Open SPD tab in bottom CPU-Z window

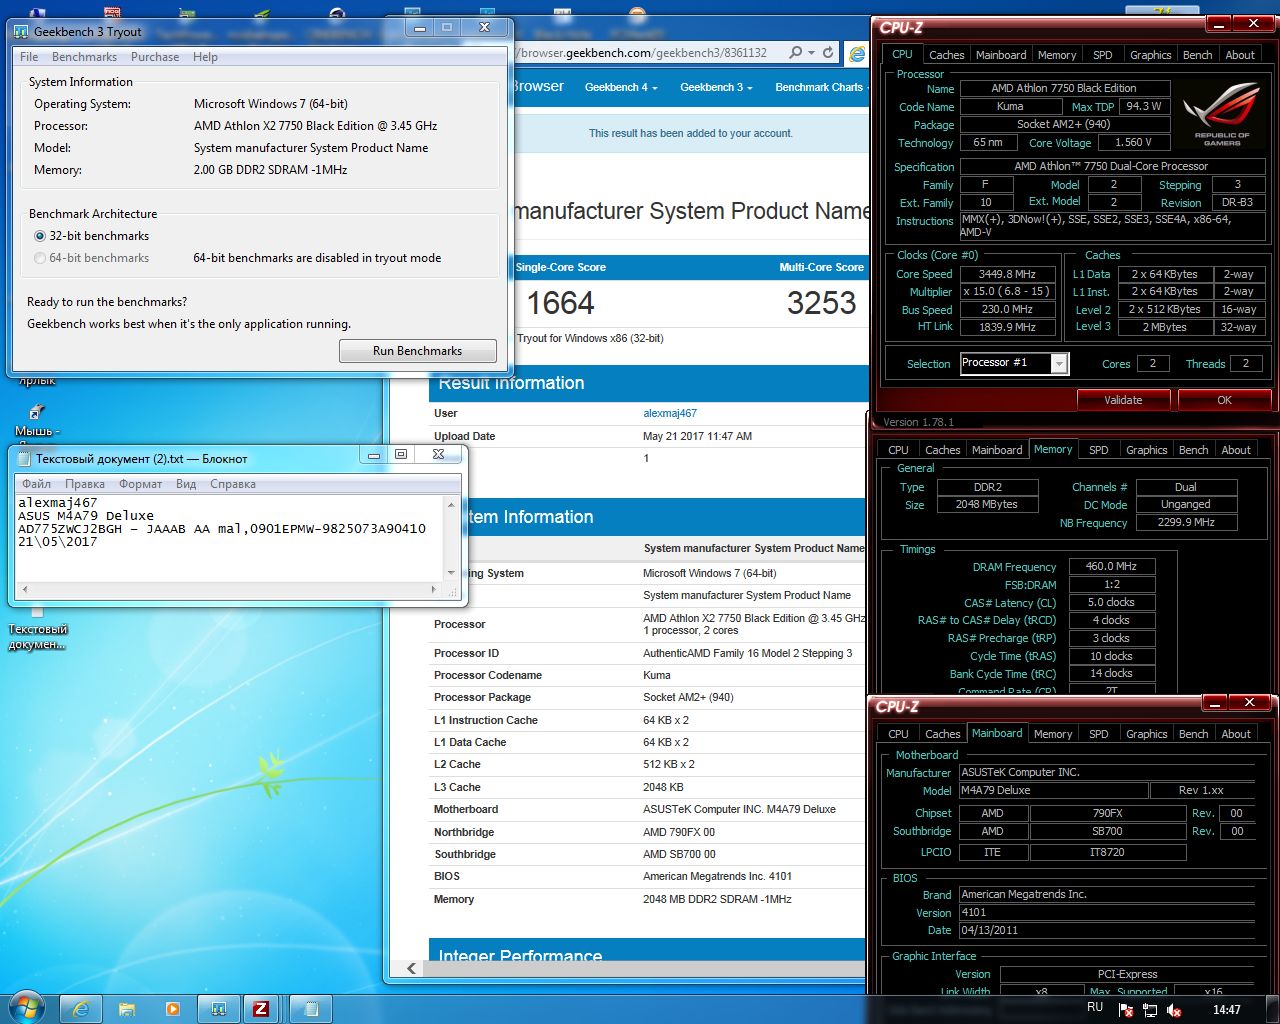coord(1098,734)
